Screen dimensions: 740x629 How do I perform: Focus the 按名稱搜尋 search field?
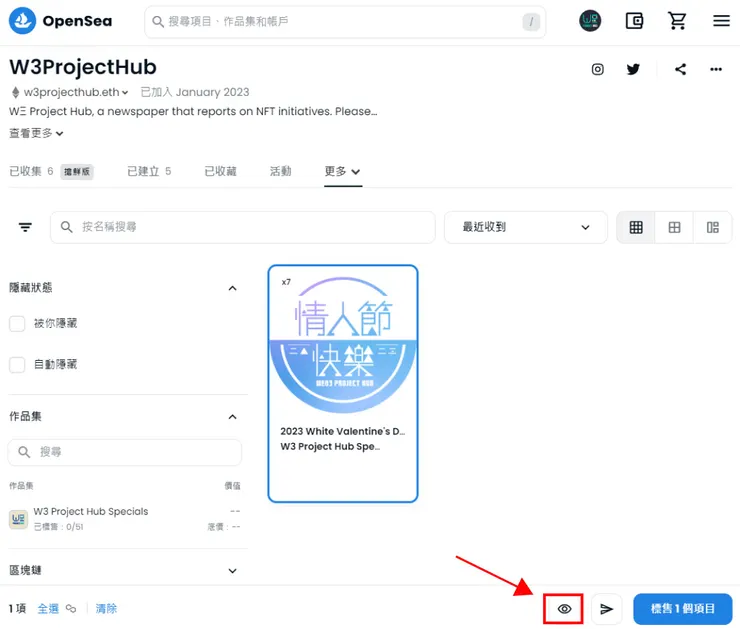coord(243,227)
